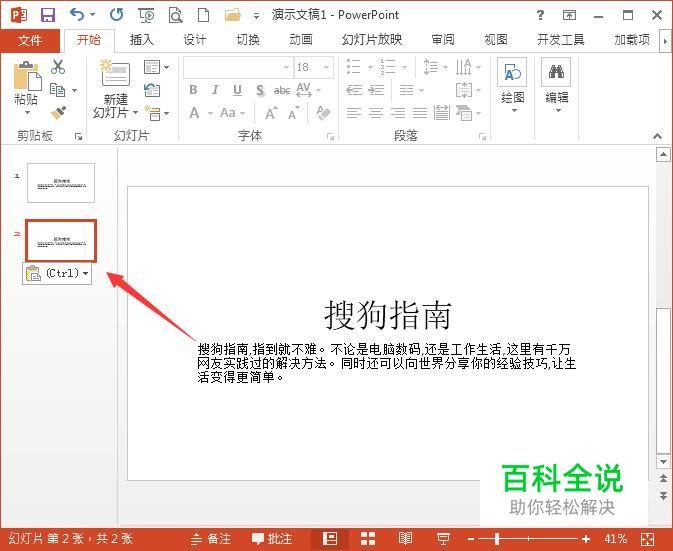Screen dimensions: 673x551
Task: Switch to 设计 Design tab
Action: [194, 40]
